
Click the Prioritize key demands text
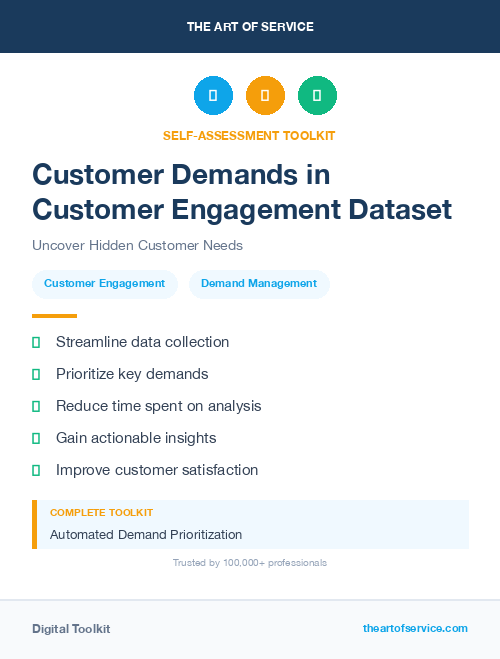tap(132, 374)
